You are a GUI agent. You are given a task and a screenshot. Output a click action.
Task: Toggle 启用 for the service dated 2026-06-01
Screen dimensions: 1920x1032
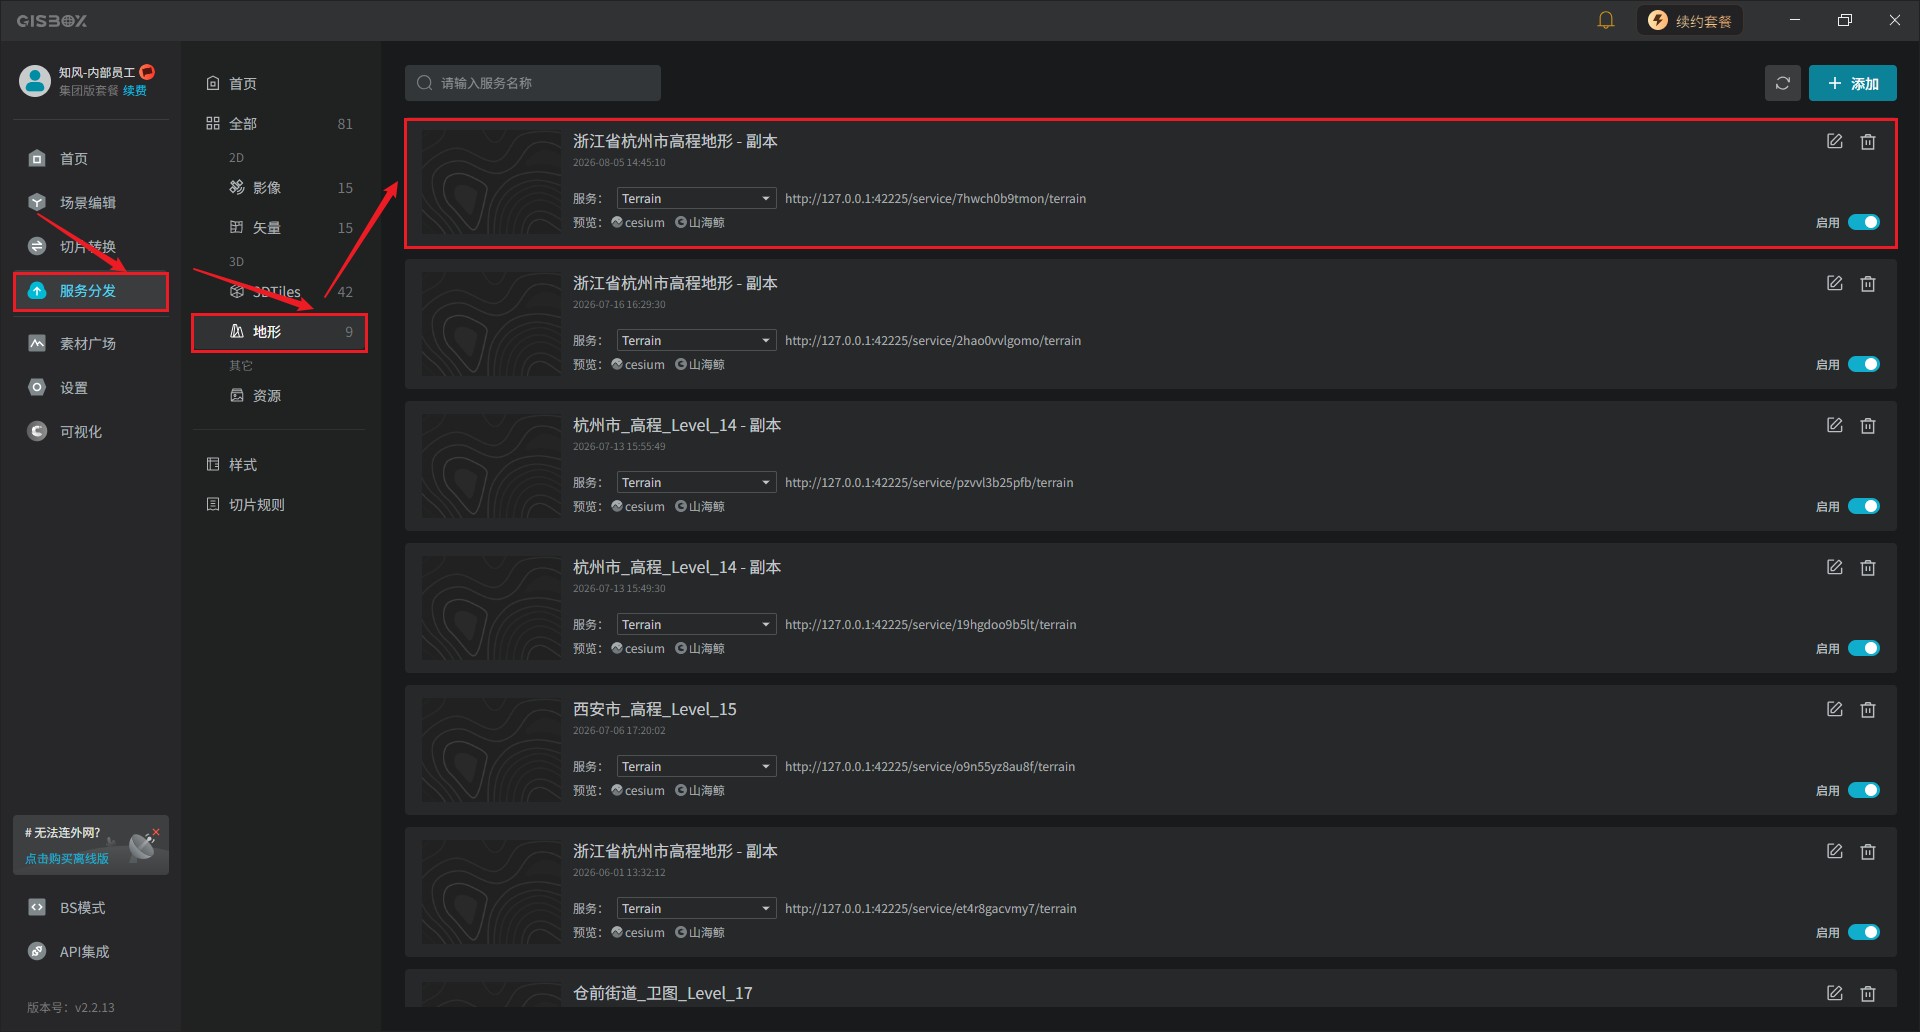tap(1863, 932)
